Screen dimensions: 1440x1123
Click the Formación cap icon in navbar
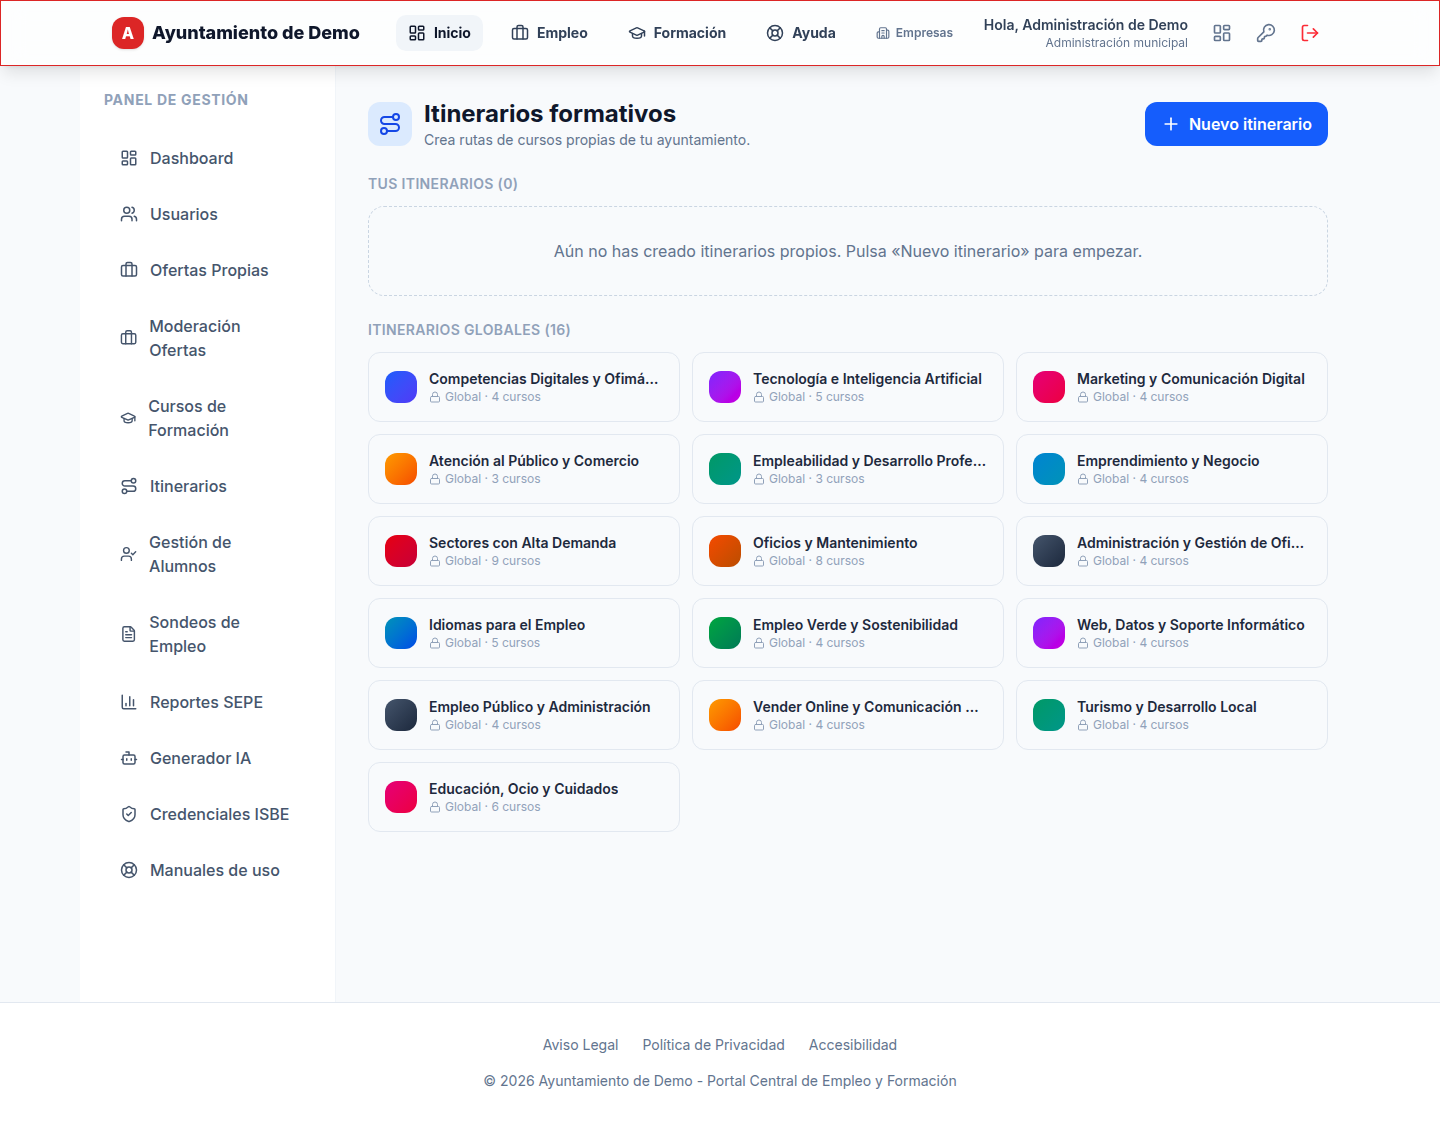pyautogui.click(x=637, y=33)
